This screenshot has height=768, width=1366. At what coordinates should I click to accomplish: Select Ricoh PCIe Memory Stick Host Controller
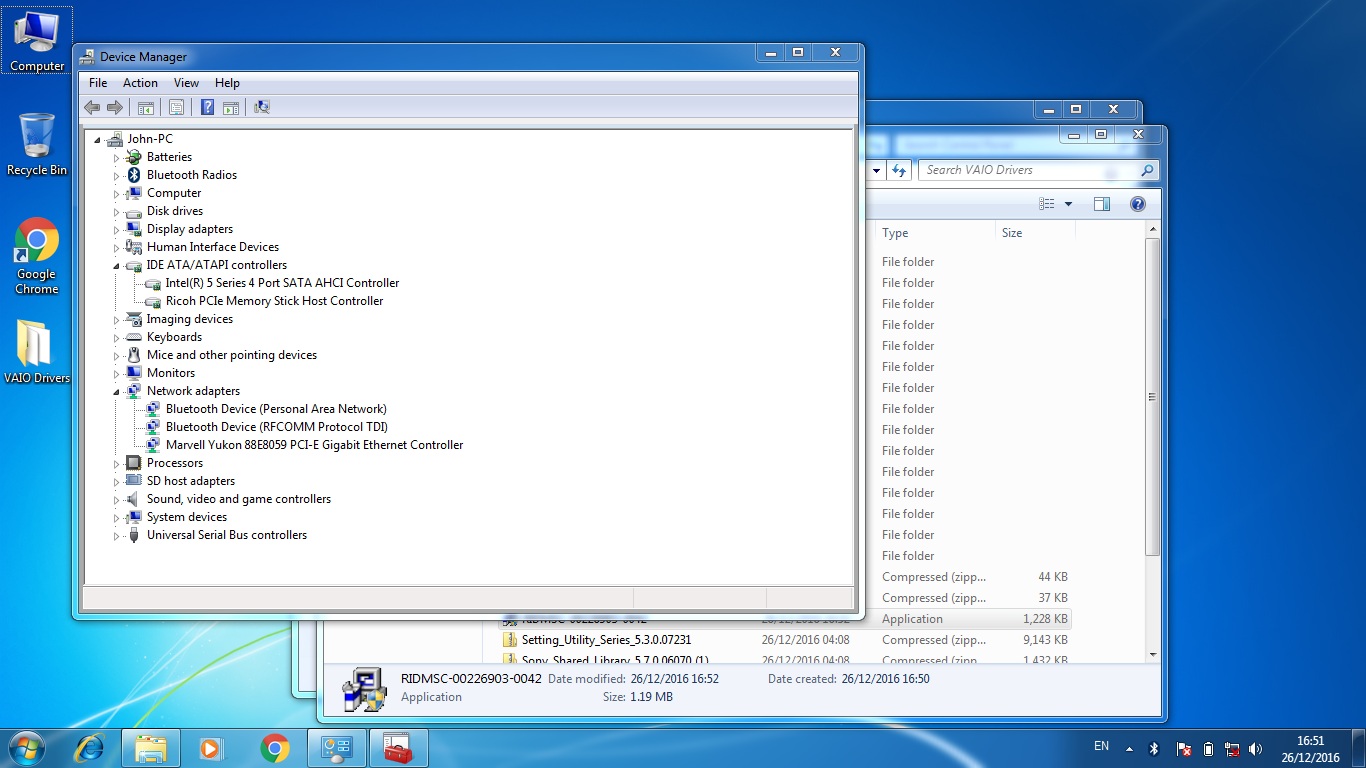point(274,301)
